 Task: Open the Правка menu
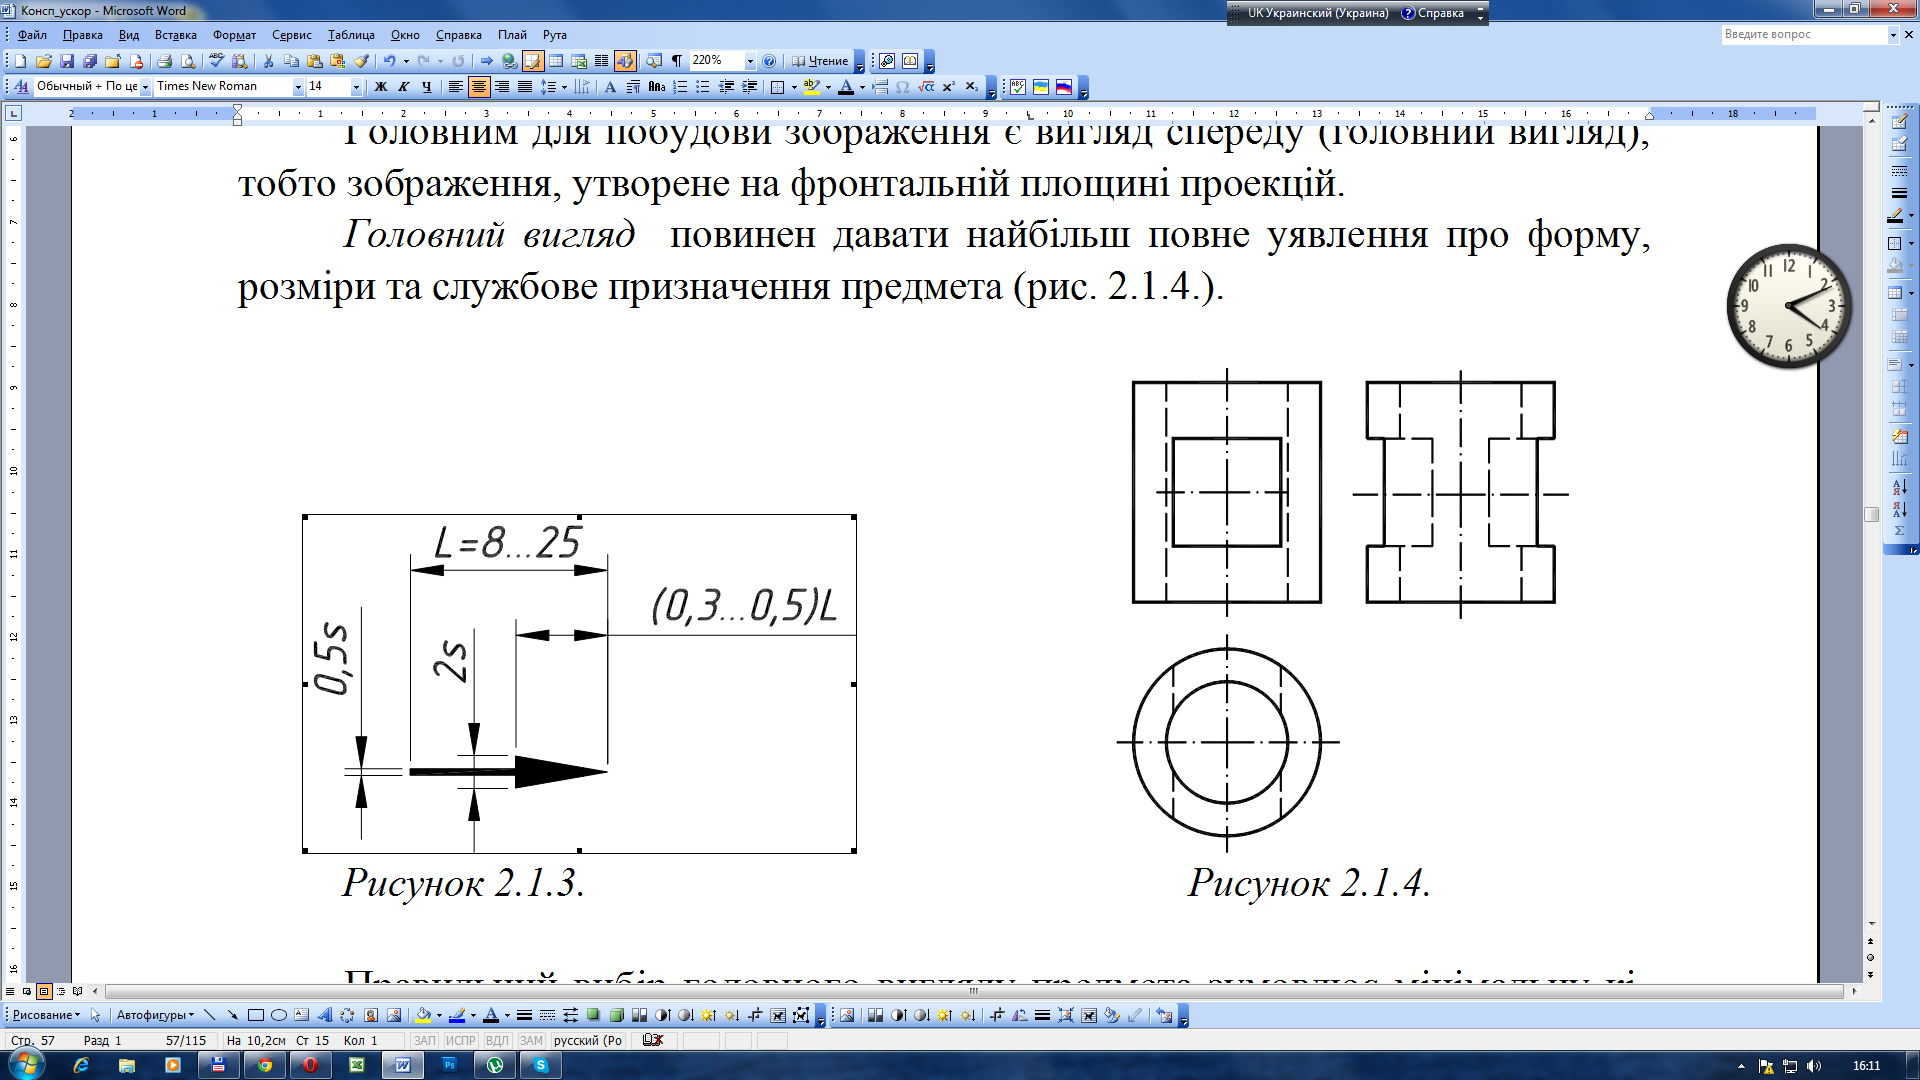click(82, 35)
